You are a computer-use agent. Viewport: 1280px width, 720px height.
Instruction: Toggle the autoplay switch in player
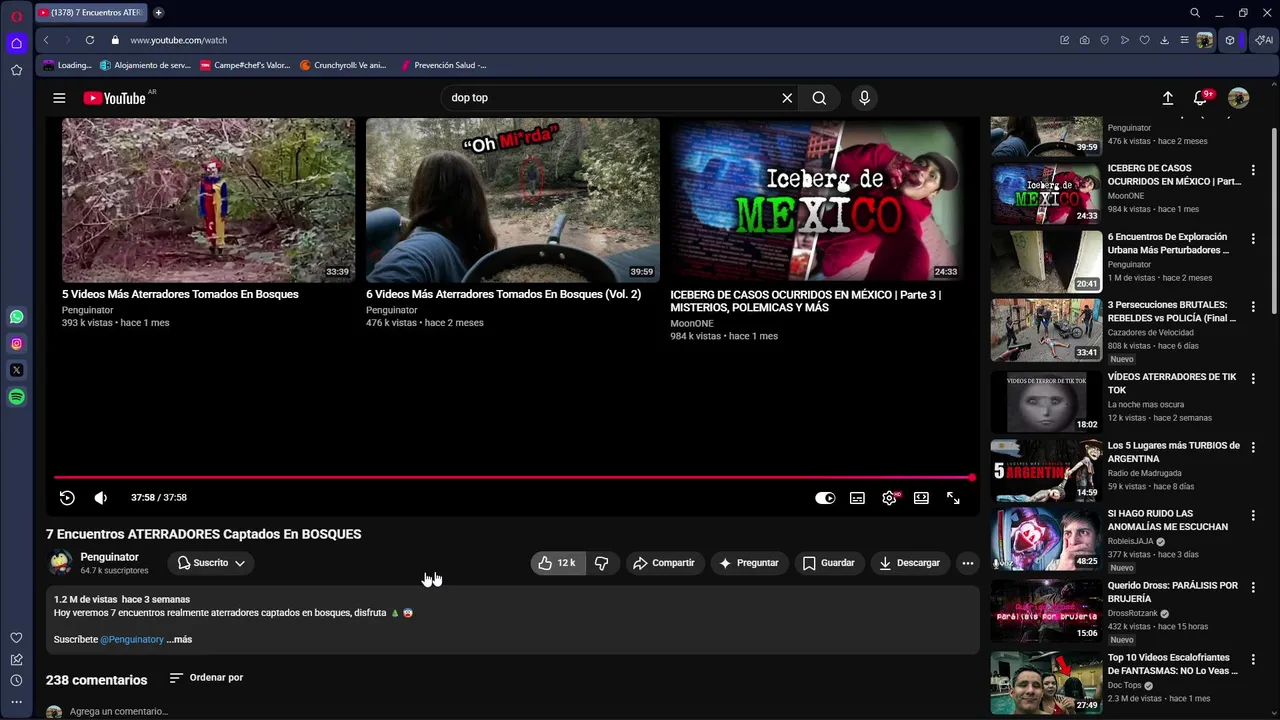[x=825, y=498]
